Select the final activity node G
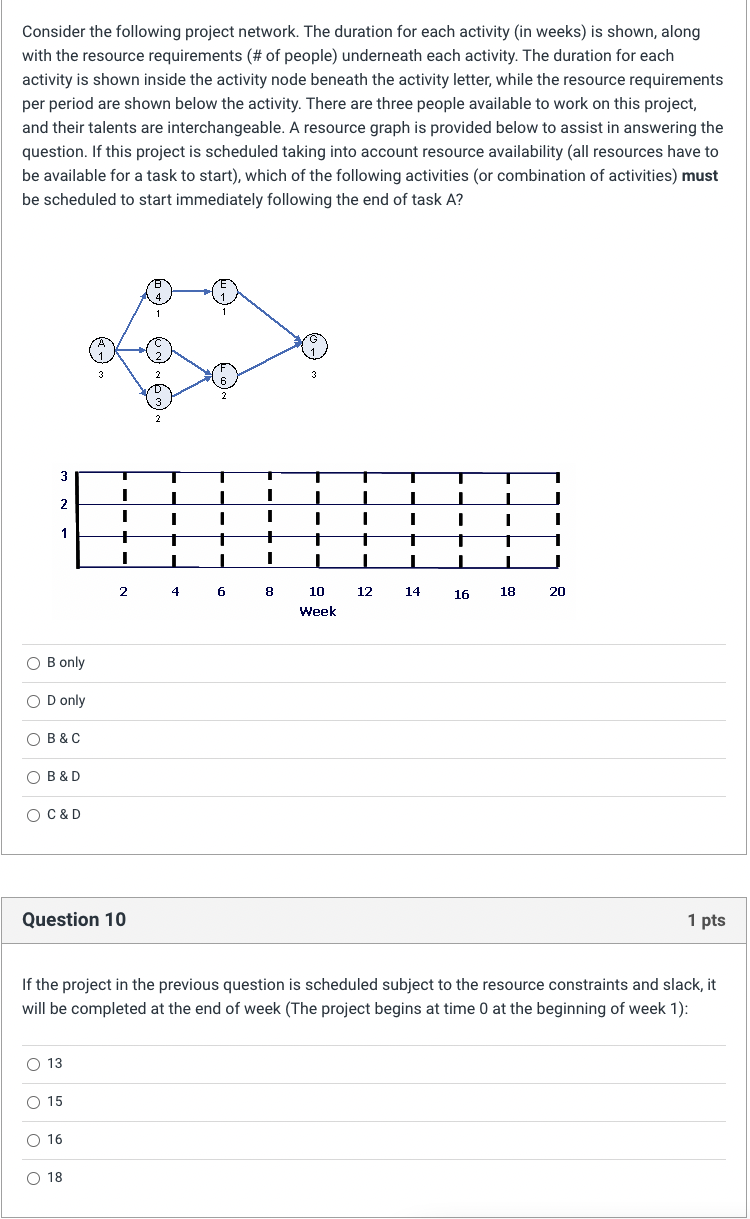750x1219 pixels. click(313, 345)
